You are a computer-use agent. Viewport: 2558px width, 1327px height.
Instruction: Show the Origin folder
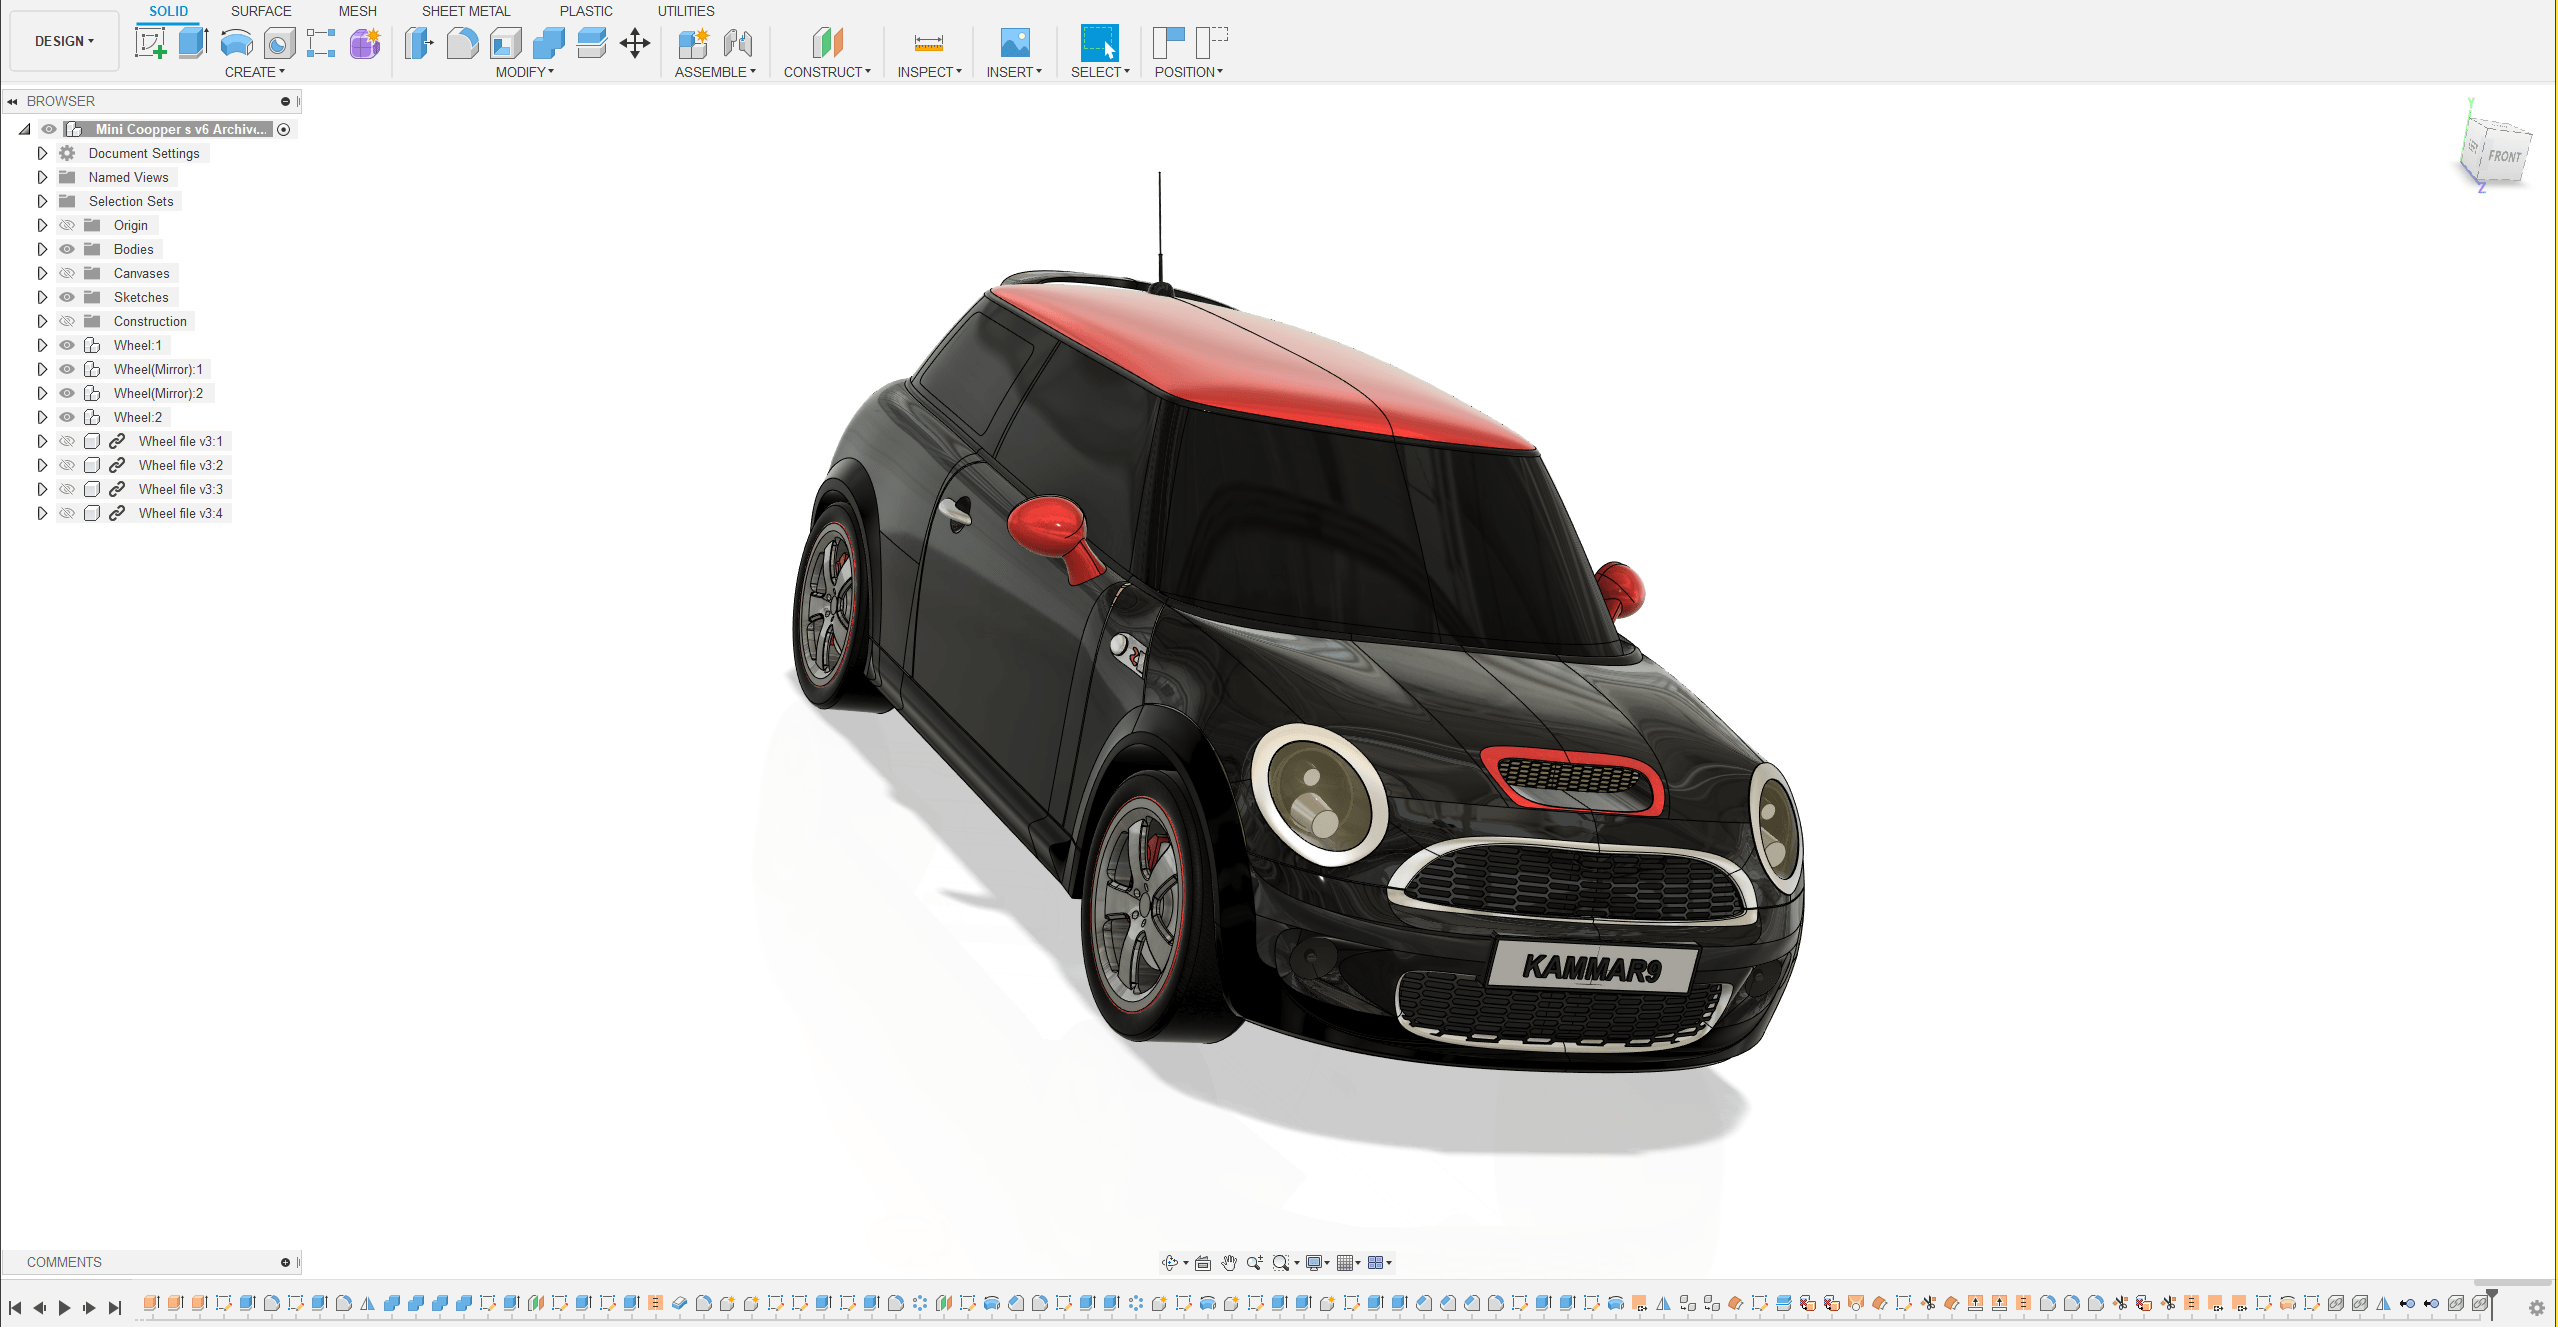[x=67, y=225]
